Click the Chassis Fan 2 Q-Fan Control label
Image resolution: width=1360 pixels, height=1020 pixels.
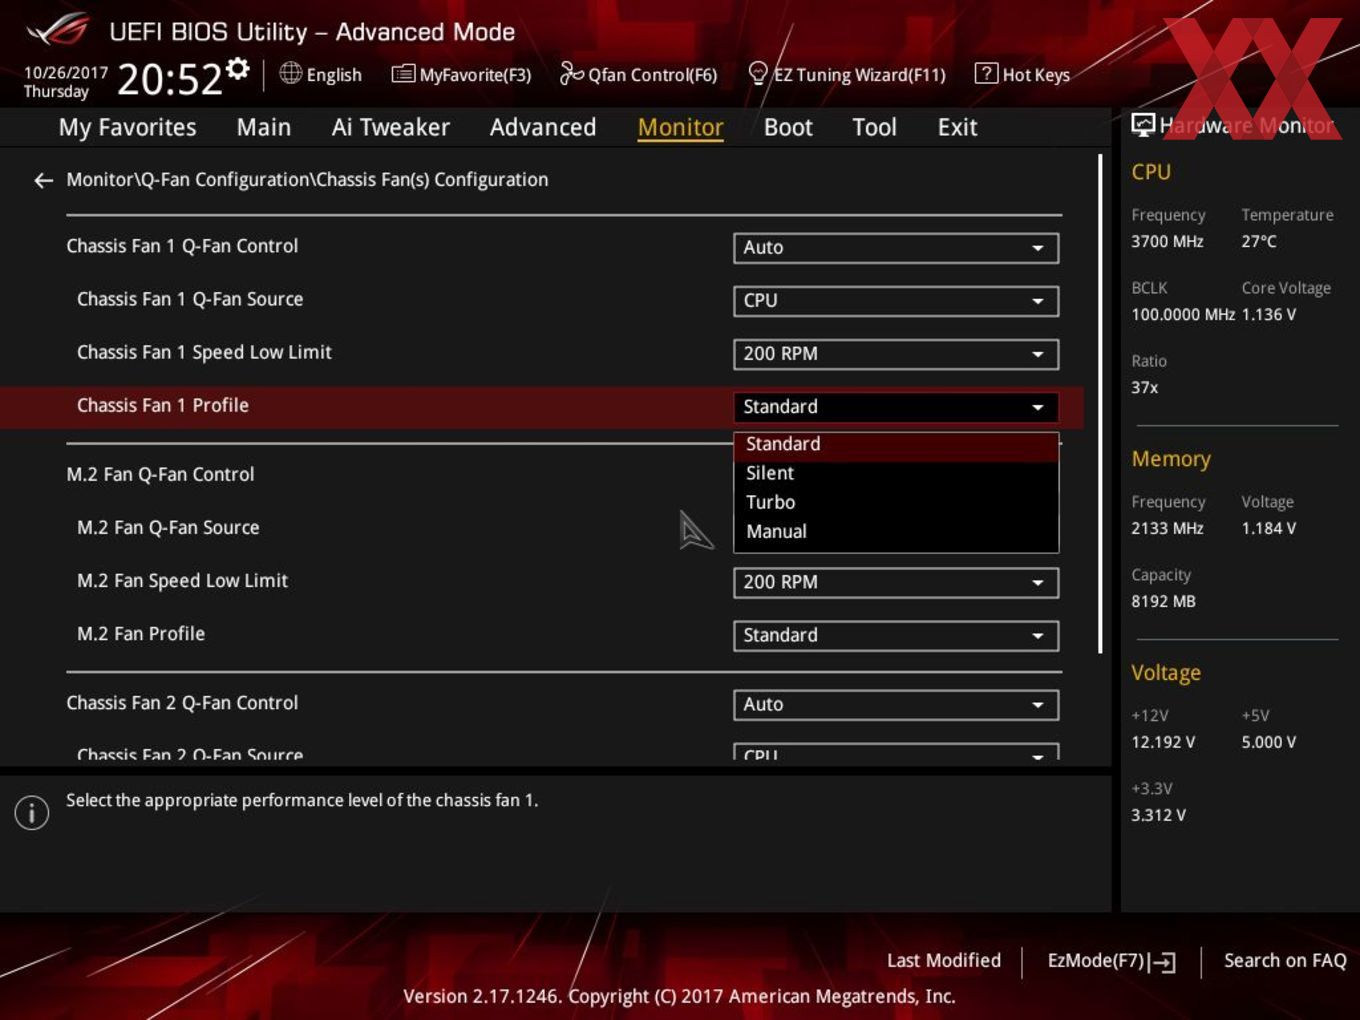click(x=182, y=704)
